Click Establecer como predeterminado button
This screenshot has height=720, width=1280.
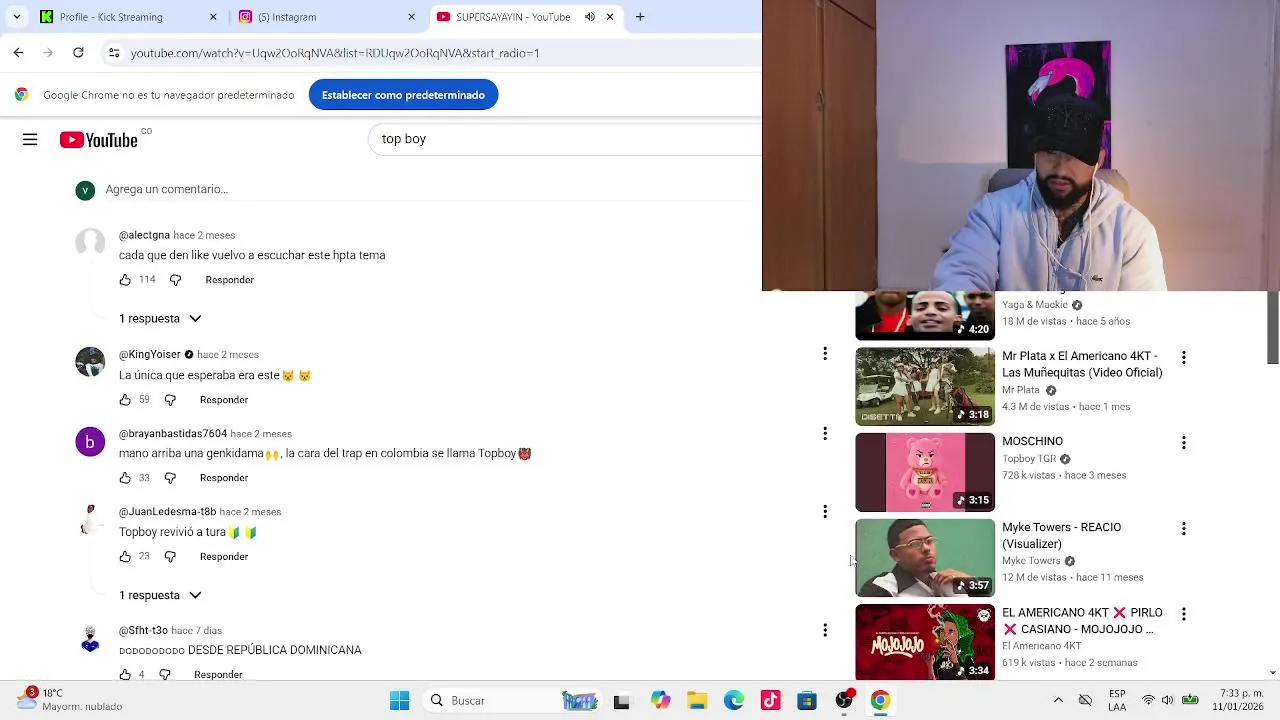click(403, 95)
